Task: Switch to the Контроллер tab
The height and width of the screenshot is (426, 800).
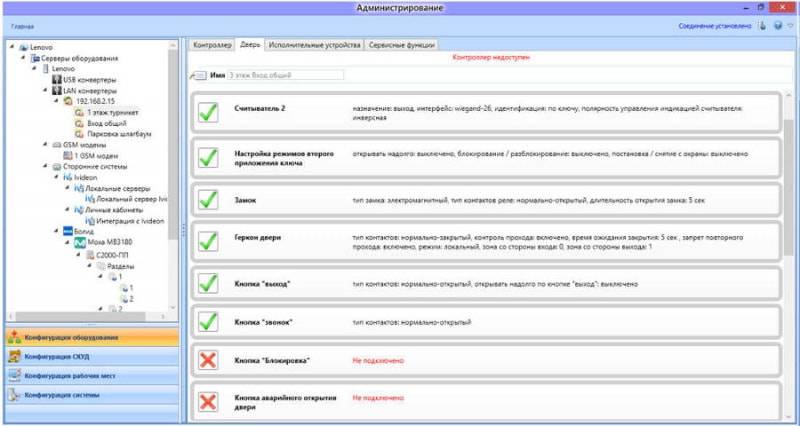Action: click(210, 45)
